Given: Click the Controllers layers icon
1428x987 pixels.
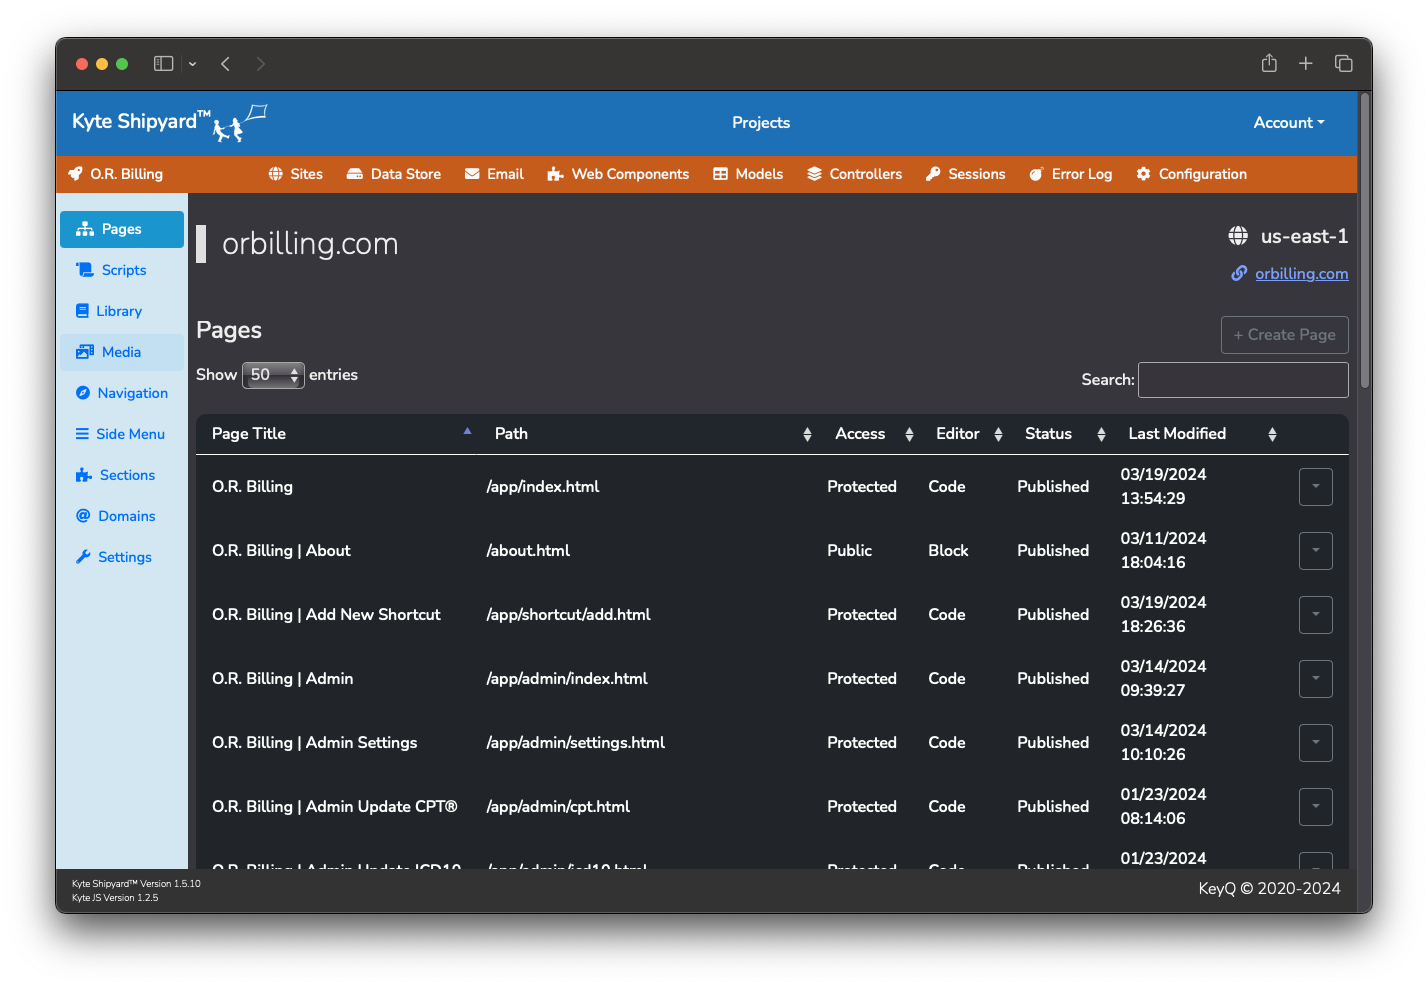Looking at the screenshot, I should click(814, 174).
